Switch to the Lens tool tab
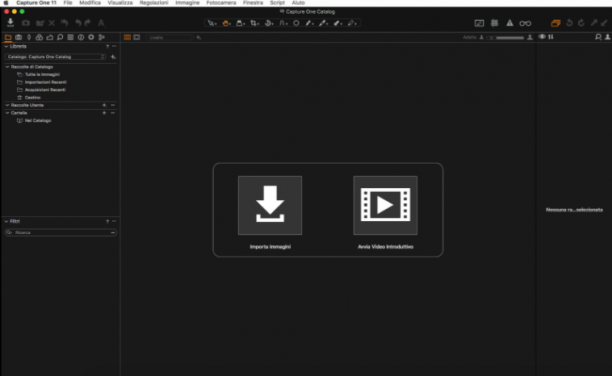612x376 pixels. (x=29, y=37)
